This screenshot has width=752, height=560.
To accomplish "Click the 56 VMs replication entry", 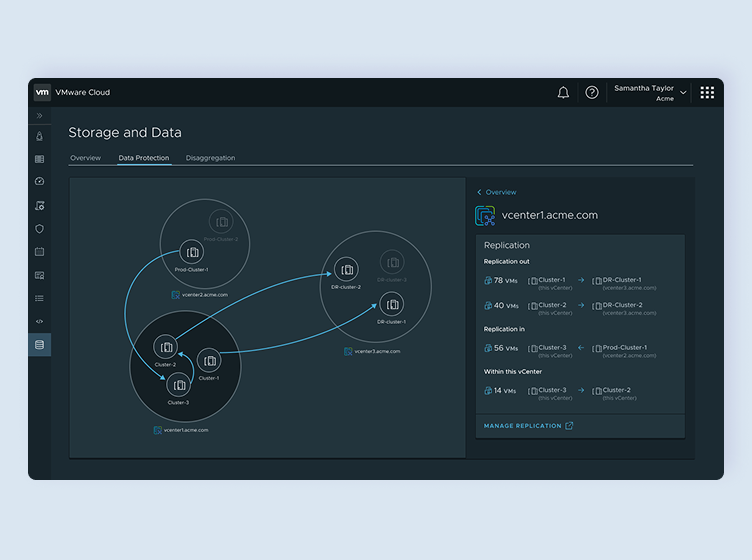I will [x=501, y=348].
